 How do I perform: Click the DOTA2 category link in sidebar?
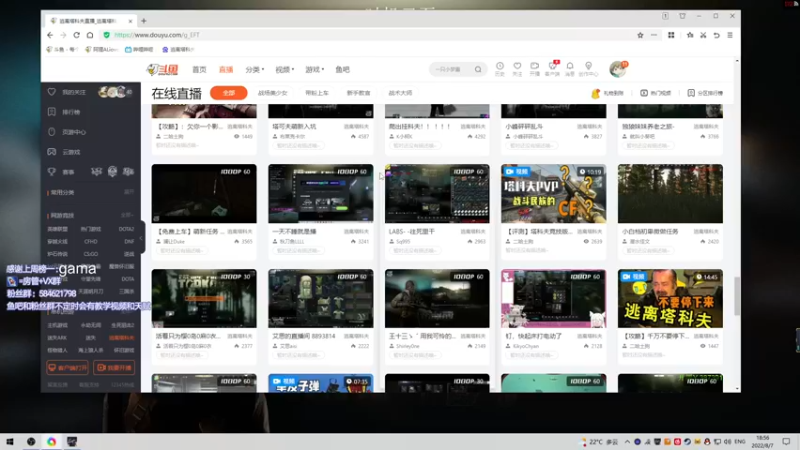126,229
